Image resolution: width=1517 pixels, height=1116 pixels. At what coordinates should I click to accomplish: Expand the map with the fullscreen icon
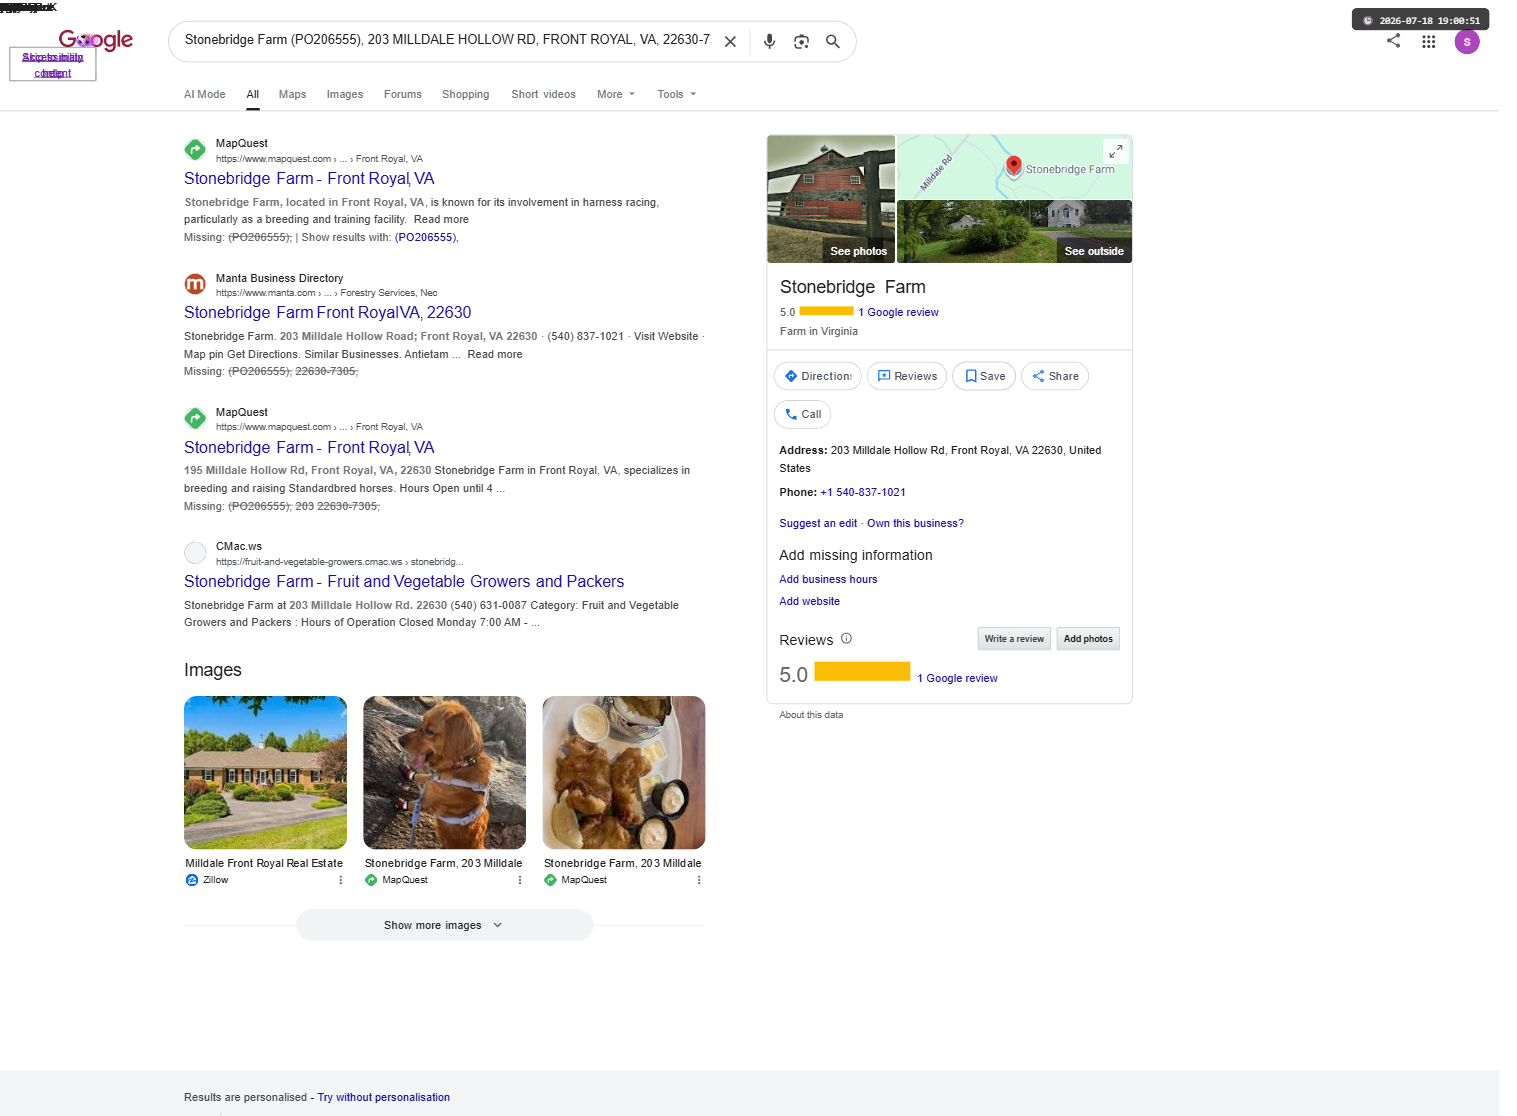pos(1115,151)
